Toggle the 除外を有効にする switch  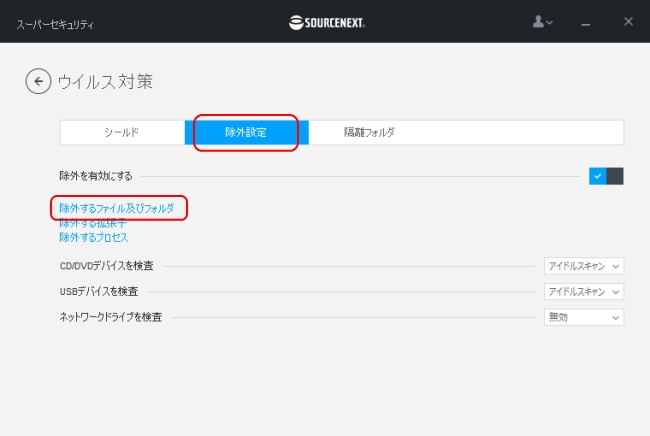tap(606, 176)
